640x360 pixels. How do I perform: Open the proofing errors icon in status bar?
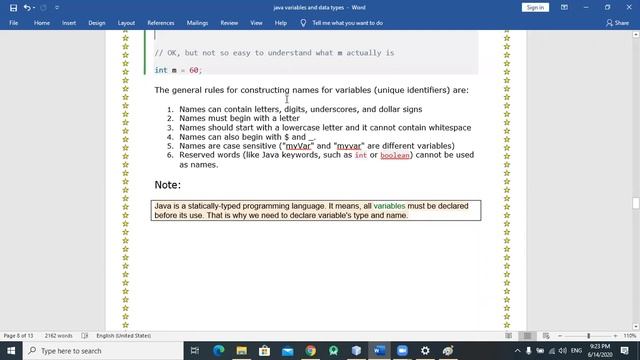84,336
